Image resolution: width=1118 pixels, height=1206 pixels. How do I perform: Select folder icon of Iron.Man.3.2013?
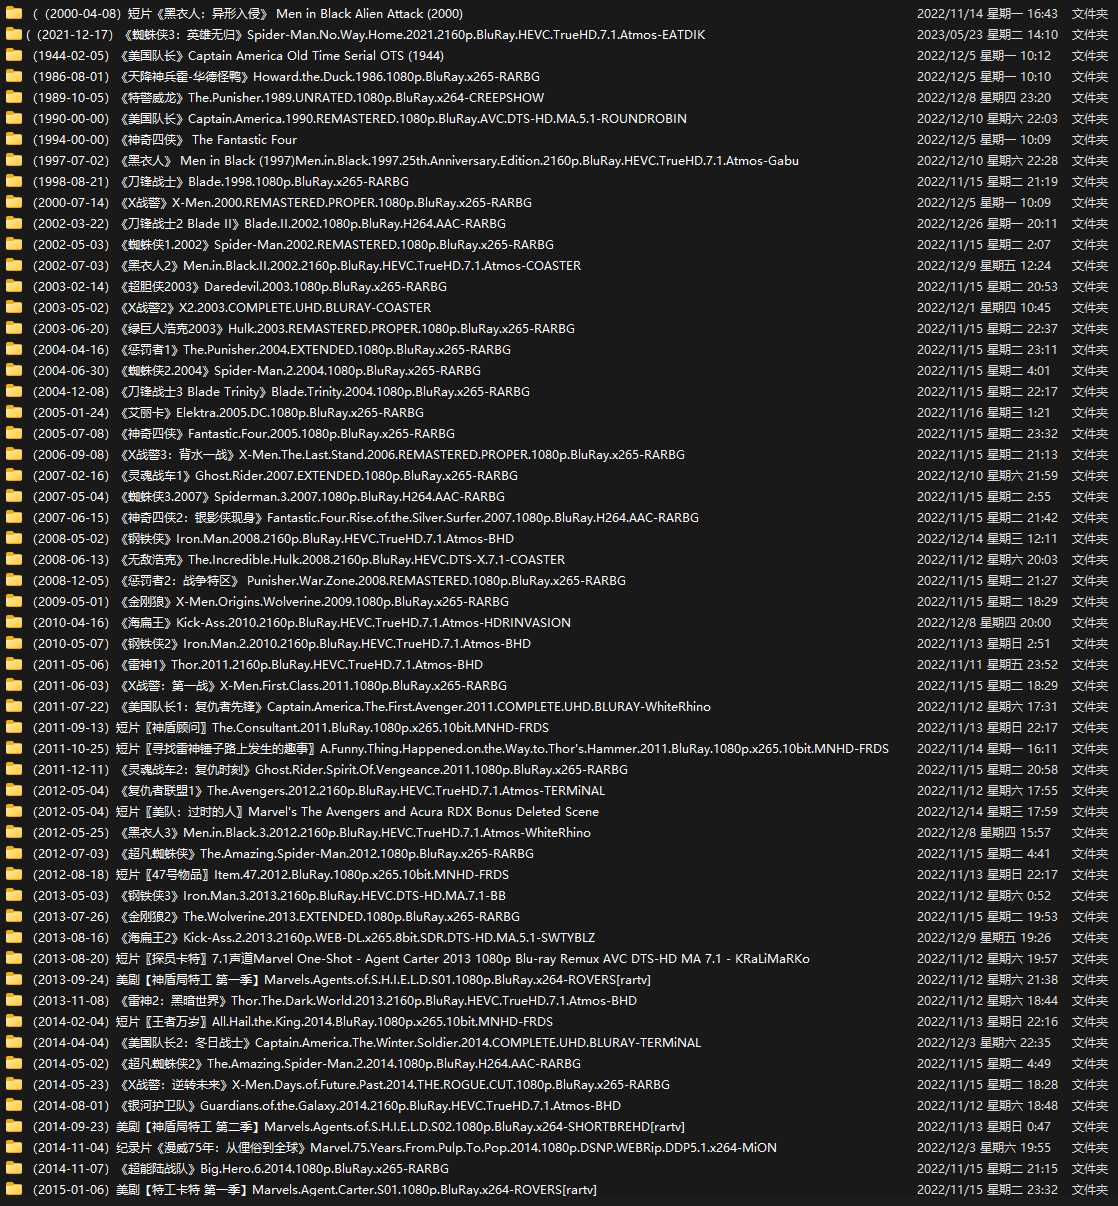click(13, 896)
